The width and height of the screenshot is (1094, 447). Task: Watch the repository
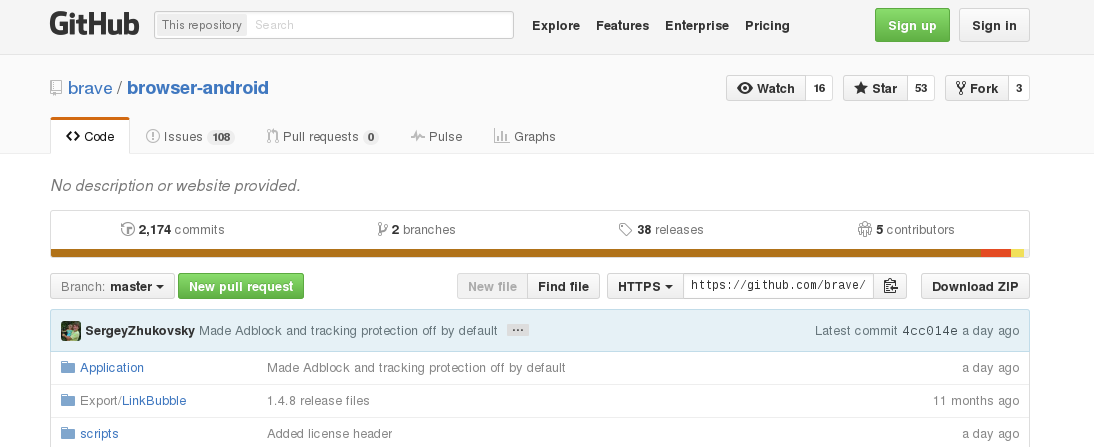coord(766,88)
